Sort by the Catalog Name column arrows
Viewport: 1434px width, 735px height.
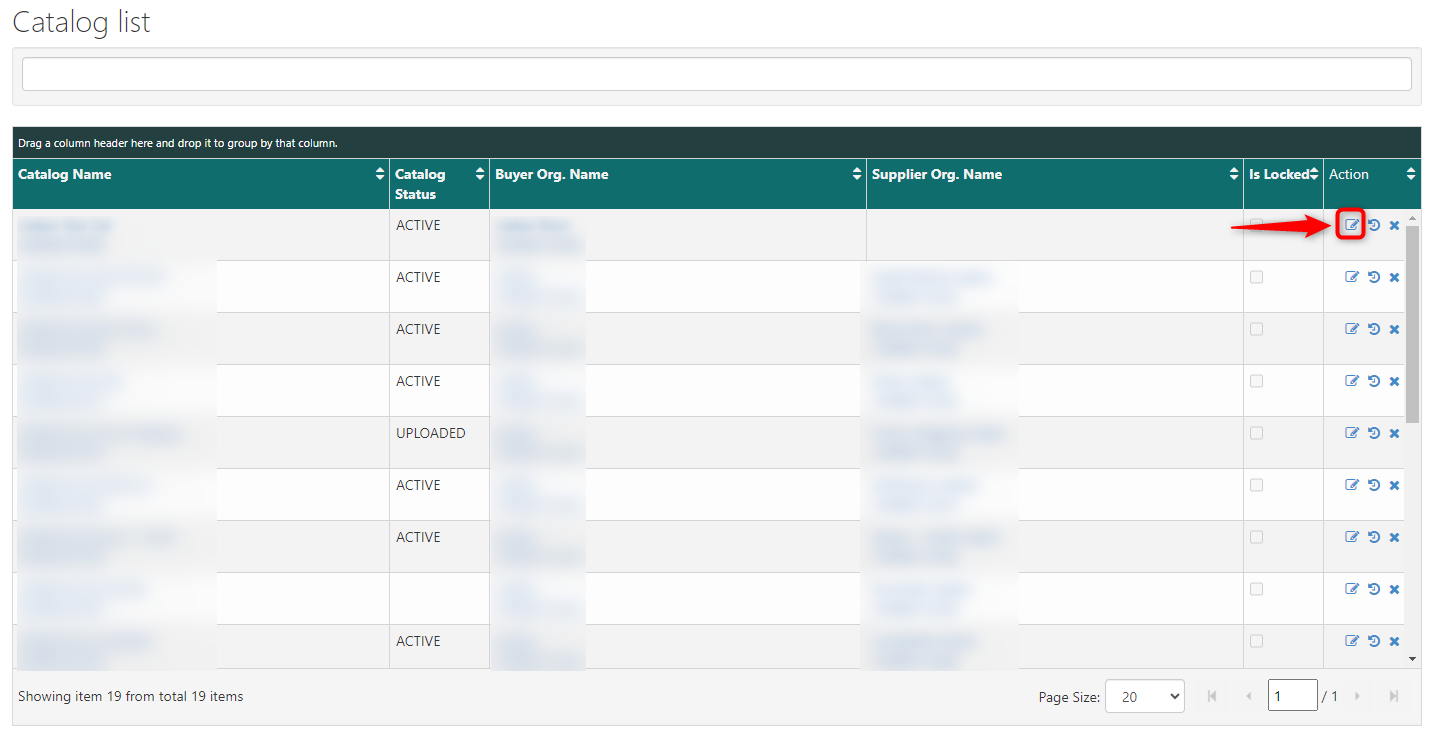coord(380,174)
